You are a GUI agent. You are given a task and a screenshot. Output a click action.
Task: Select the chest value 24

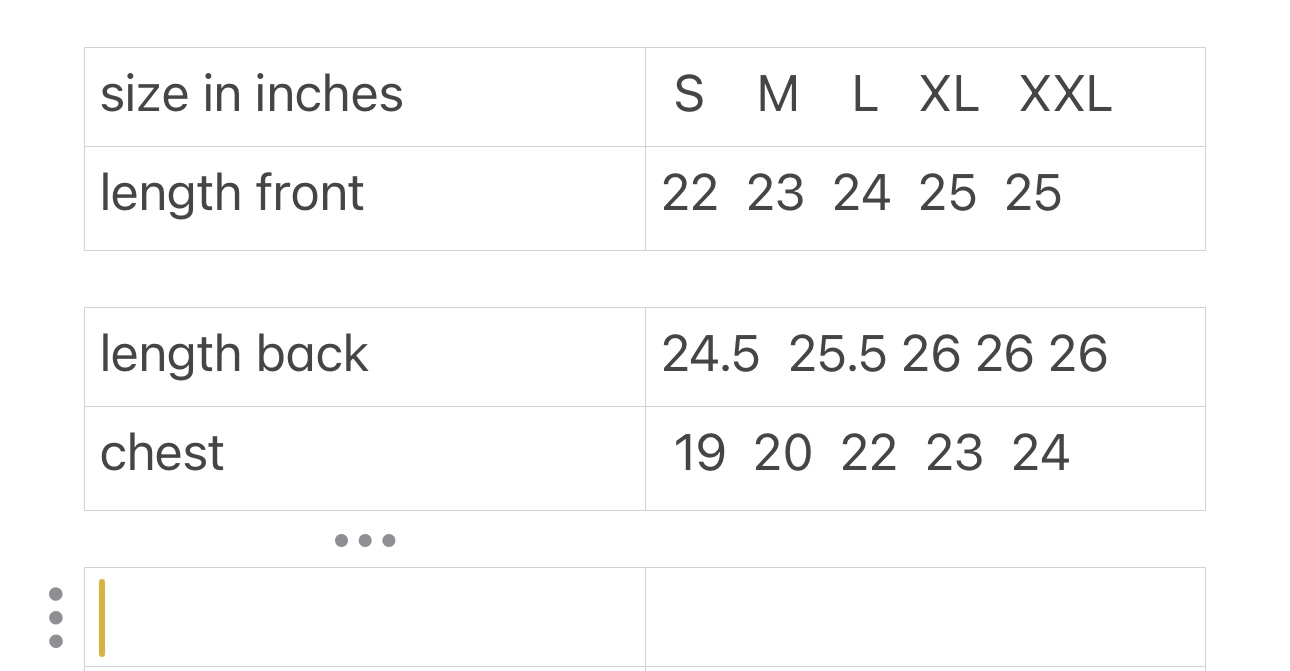(1041, 454)
